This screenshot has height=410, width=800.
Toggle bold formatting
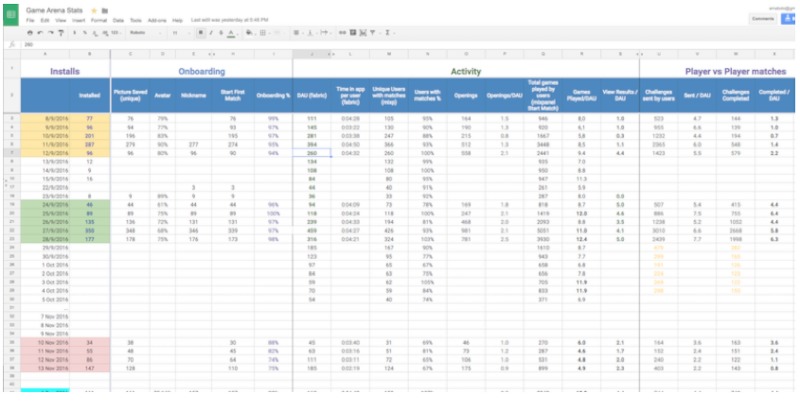[201, 33]
